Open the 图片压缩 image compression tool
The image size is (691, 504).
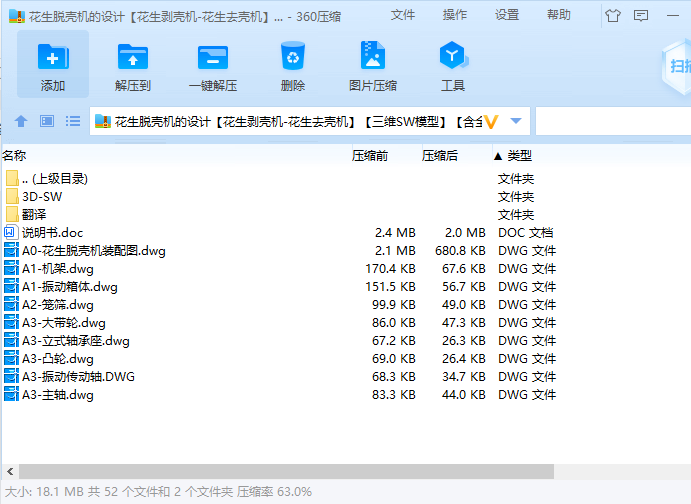click(x=373, y=56)
